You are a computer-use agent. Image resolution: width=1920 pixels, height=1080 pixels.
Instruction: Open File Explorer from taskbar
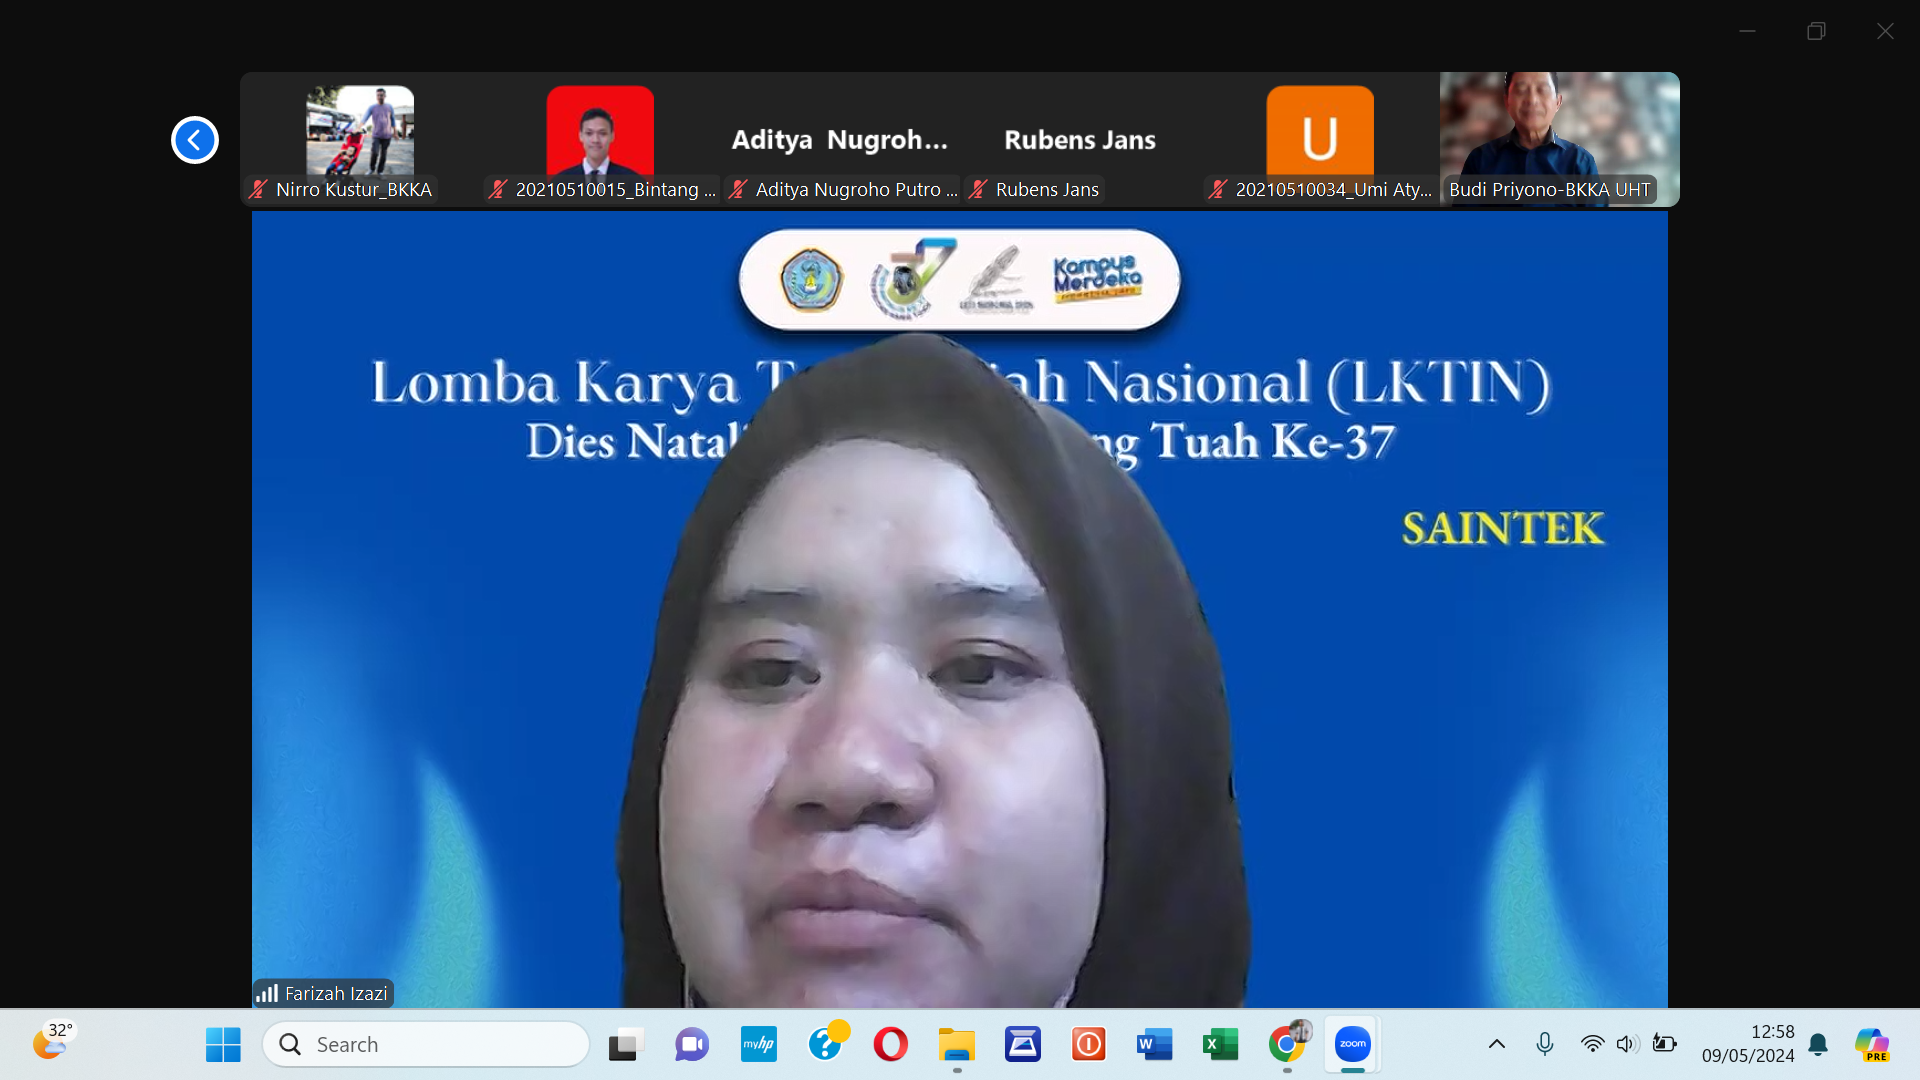[x=956, y=1044]
